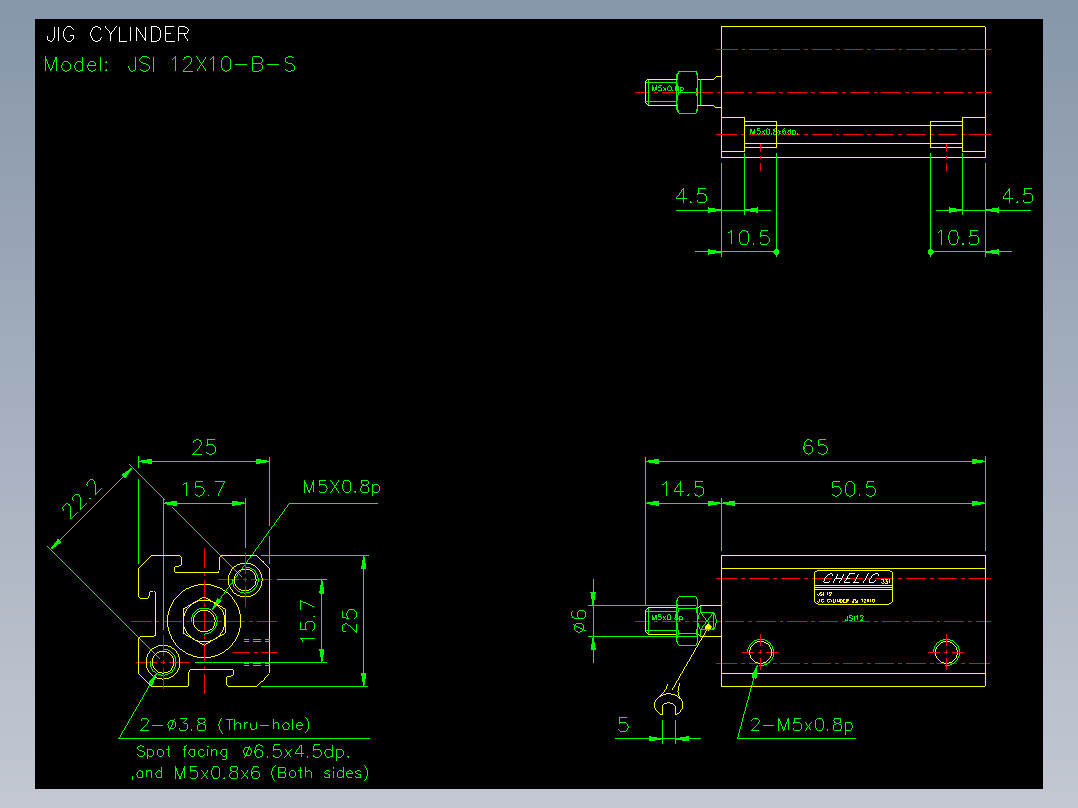The height and width of the screenshot is (808, 1078).
Task: Click the vertical "25" height dimension
Action: click(349, 621)
